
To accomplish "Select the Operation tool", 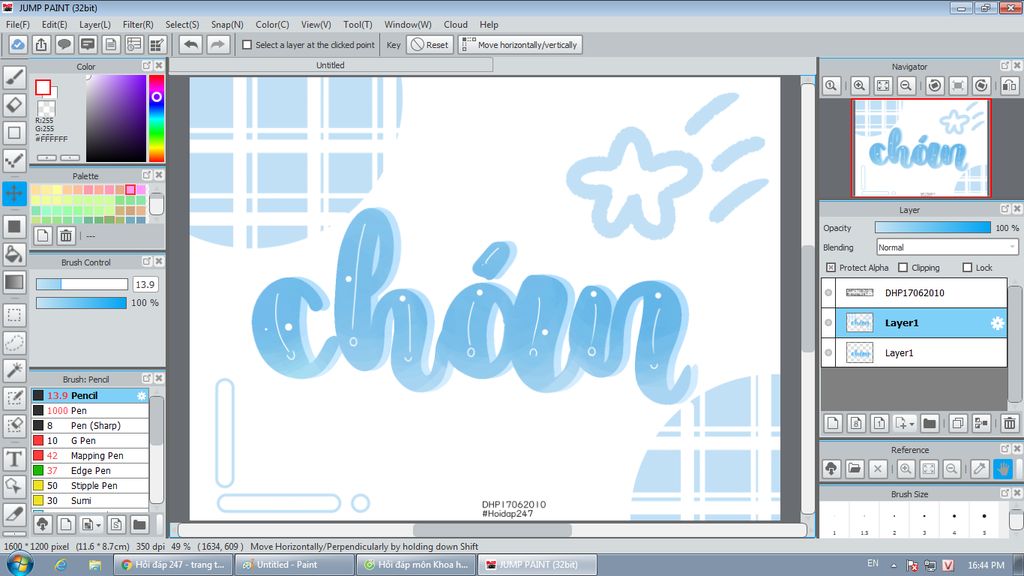I will point(14,487).
